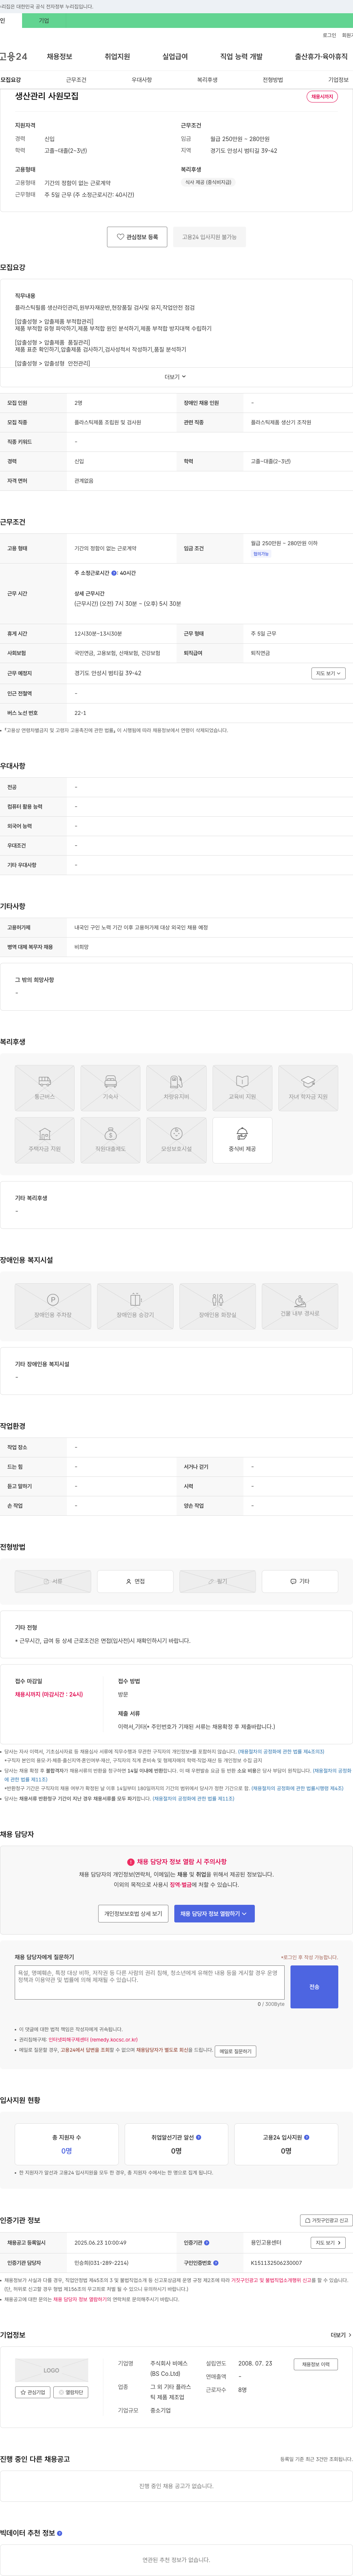
Task: Select the 주택자금 지원 welfare icon
Action: [44, 1140]
